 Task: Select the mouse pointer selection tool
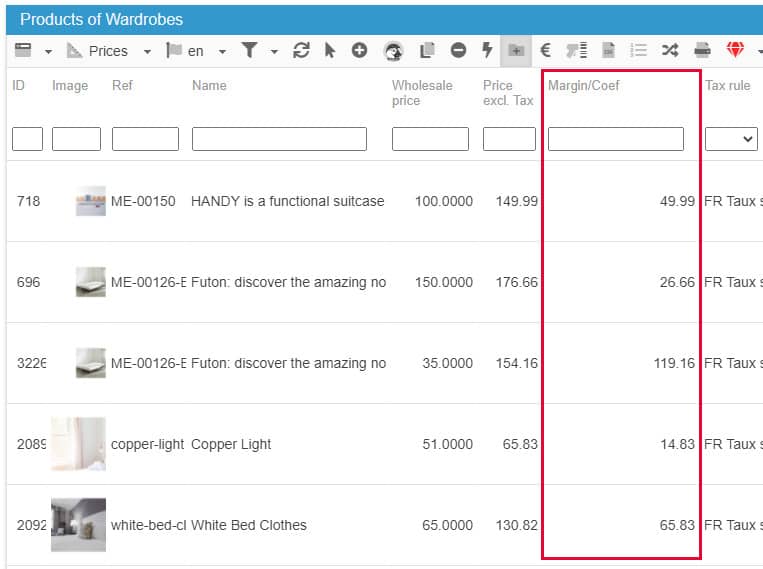click(330, 50)
